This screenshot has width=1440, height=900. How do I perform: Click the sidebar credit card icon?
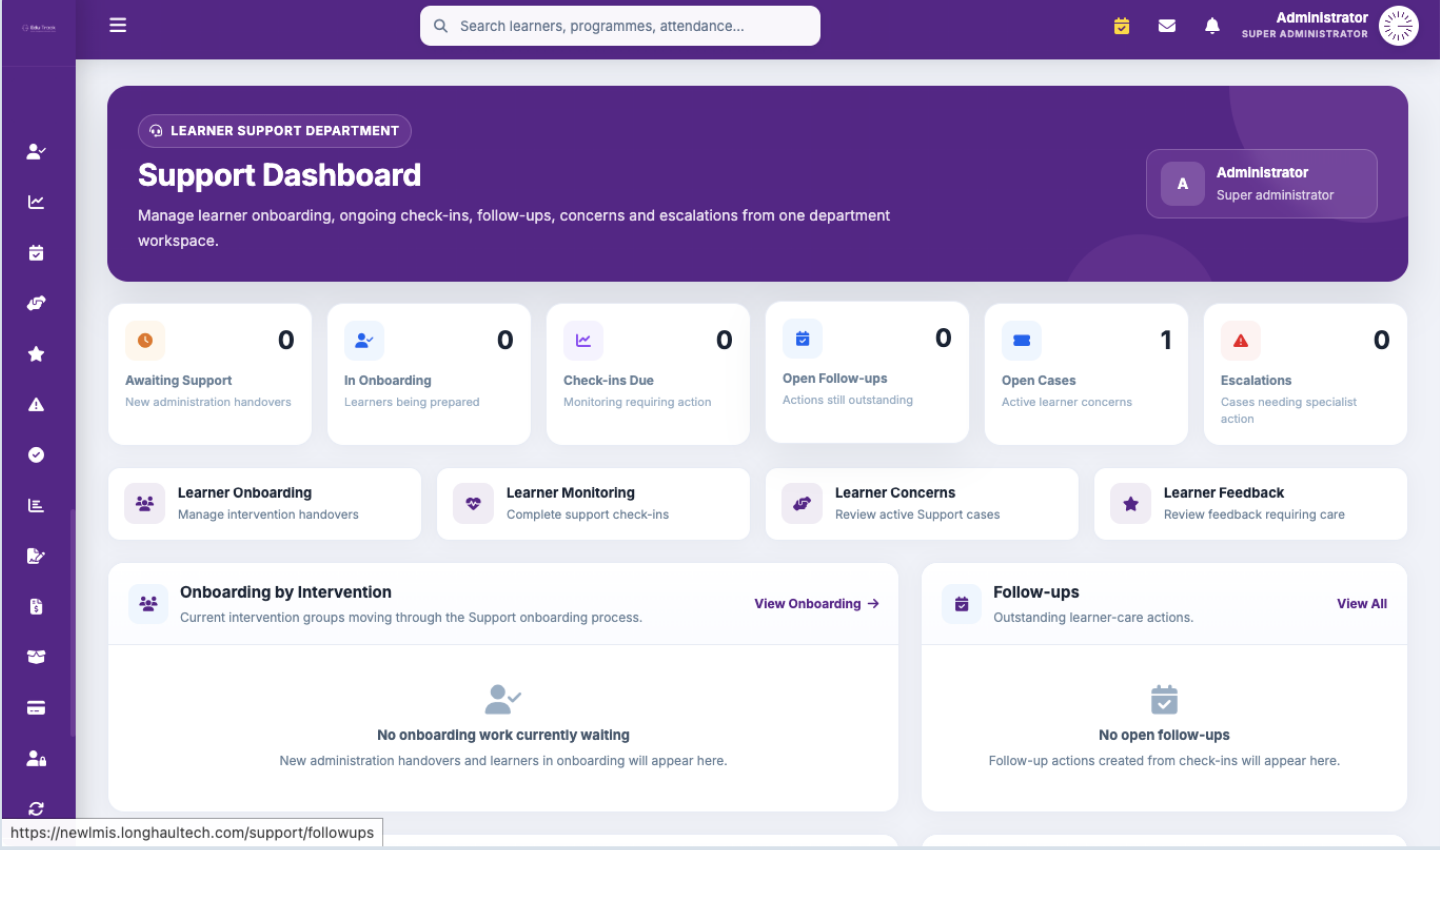pos(36,708)
